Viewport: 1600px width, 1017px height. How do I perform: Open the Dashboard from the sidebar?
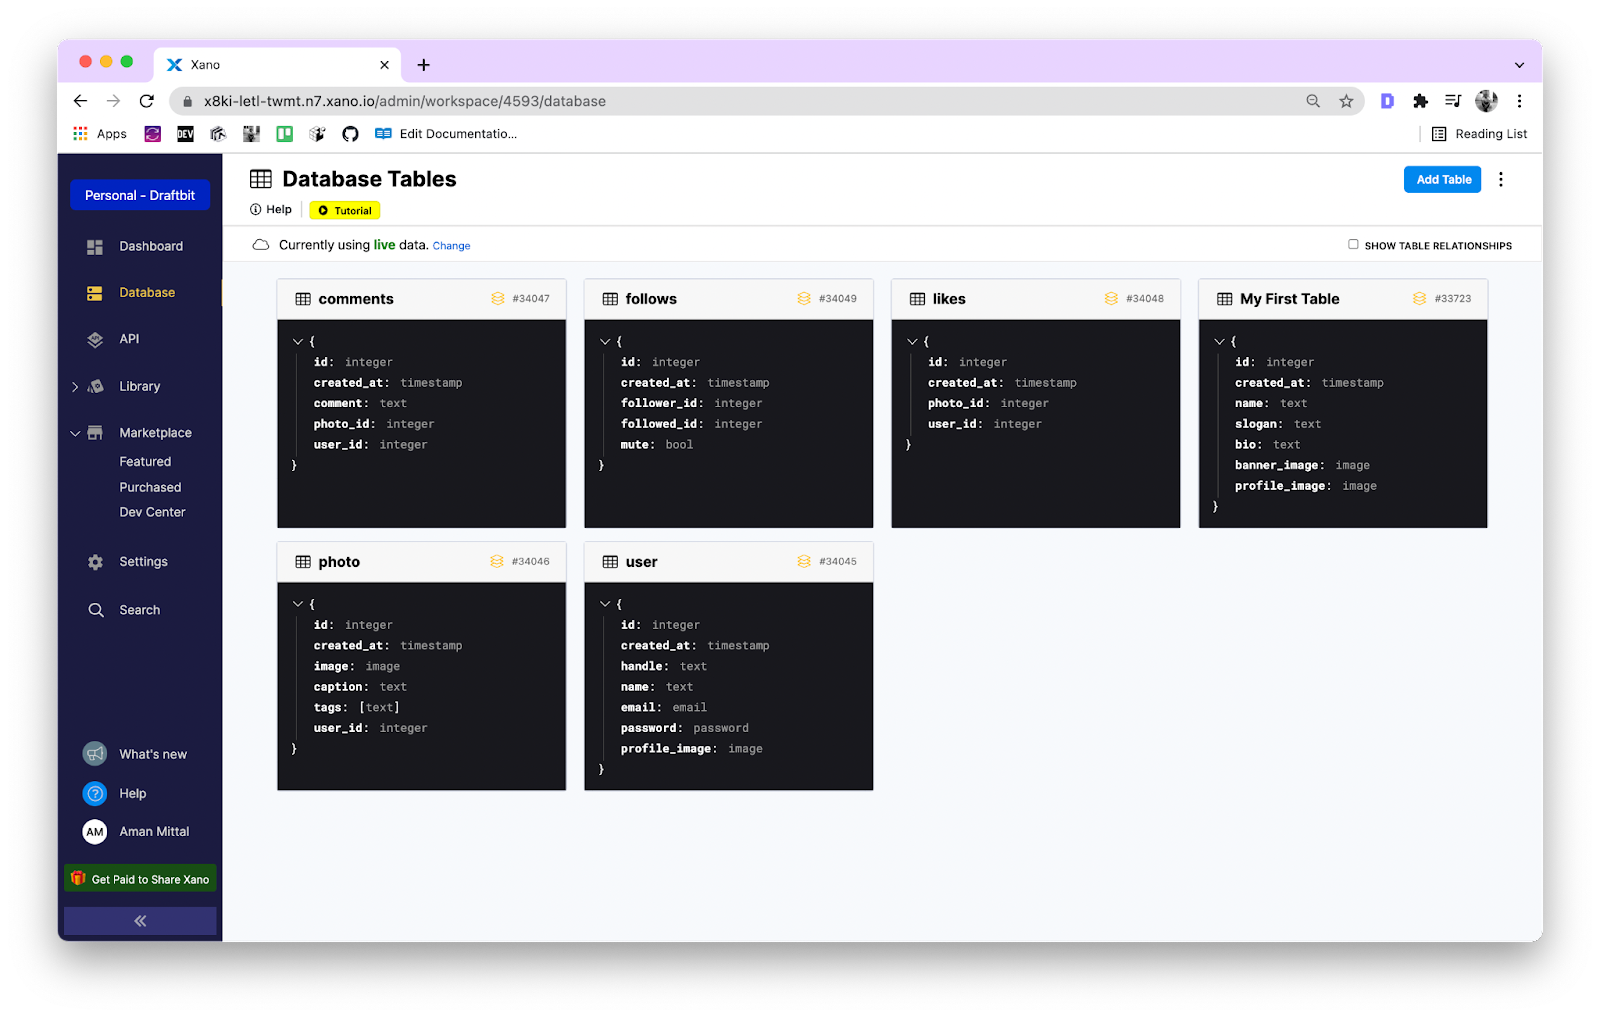(151, 246)
